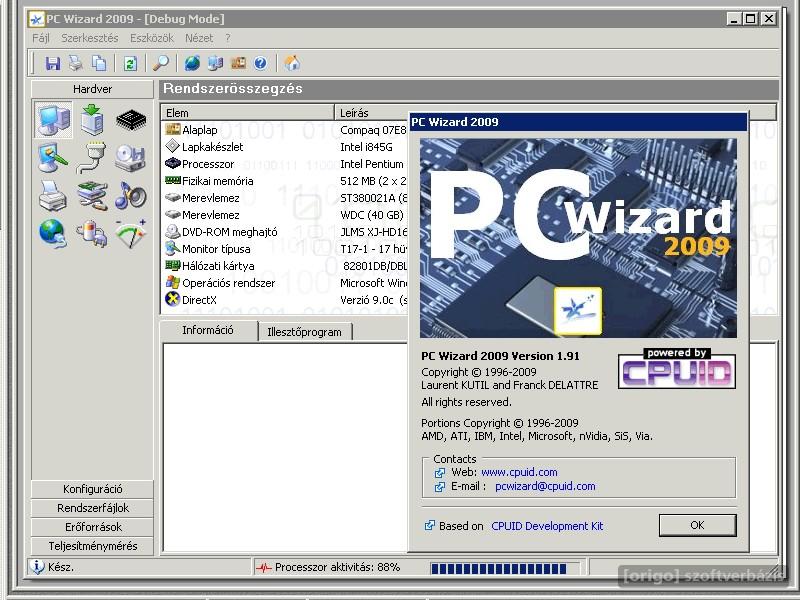Open the Nézet menu
Screen dimensions: 800x600
pos(199,38)
